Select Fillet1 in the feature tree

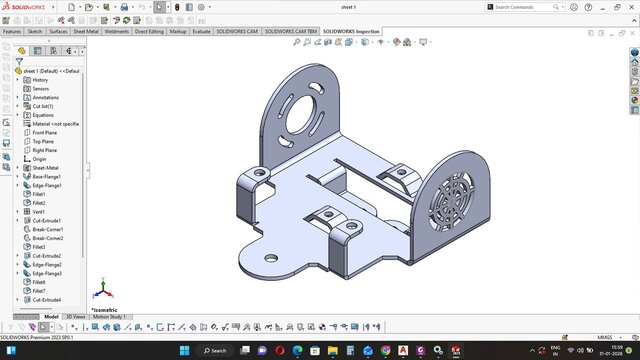pyautogui.click(x=39, y=194)
